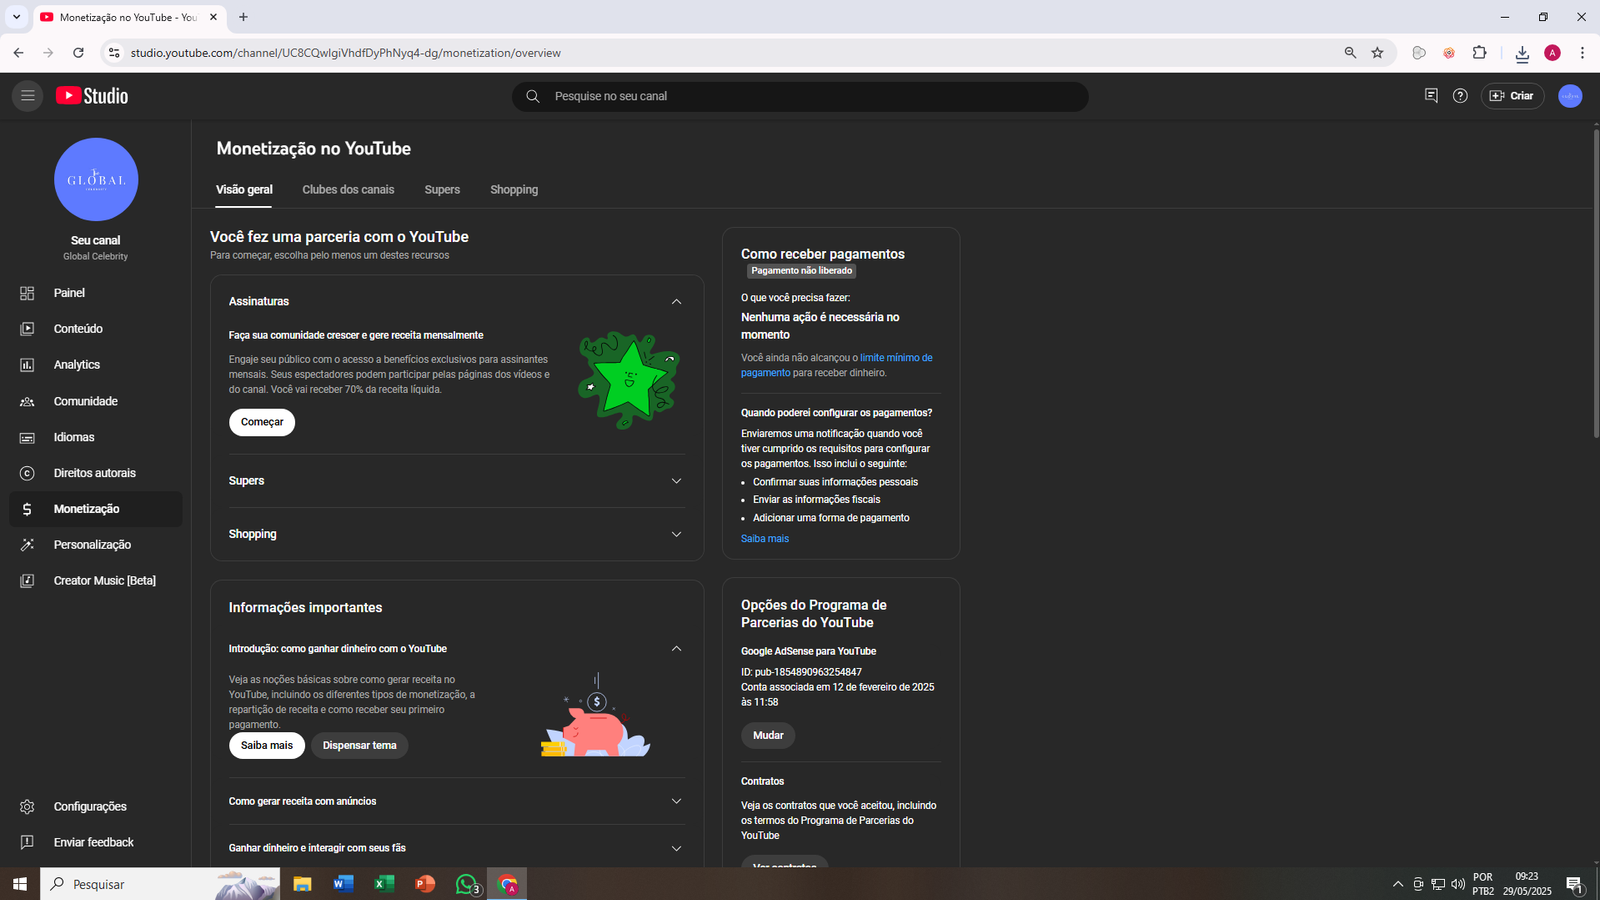Open WhatsApp from the taskbar
The image size is (1600, 900).
[467, 884]
